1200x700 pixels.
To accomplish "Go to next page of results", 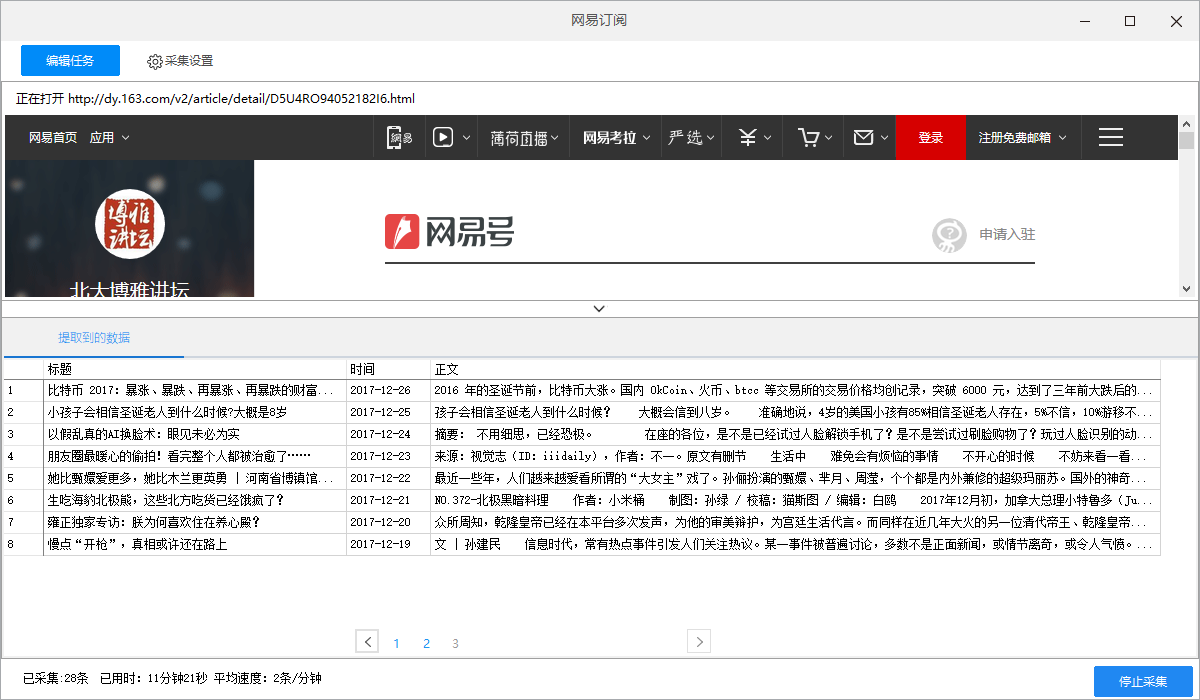I will (699, 641).
